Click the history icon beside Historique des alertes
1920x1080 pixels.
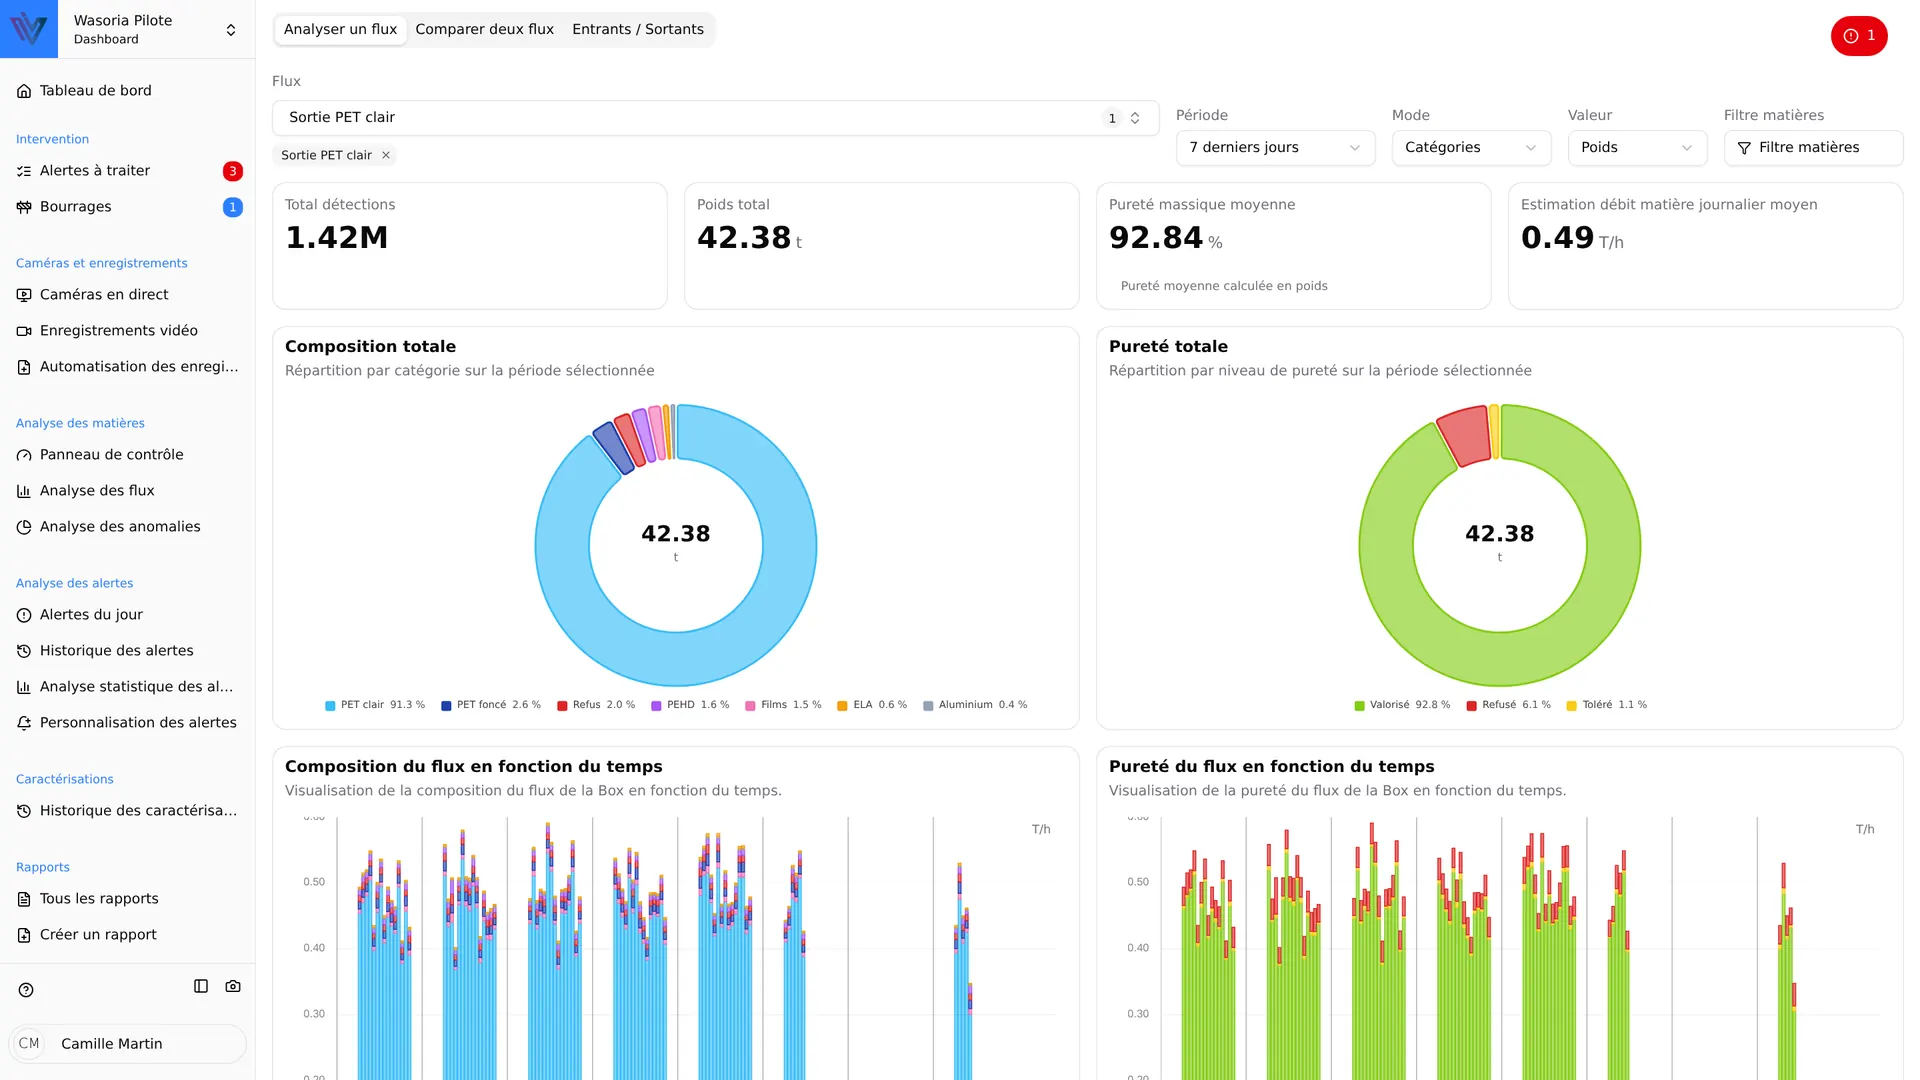pyautogui.click(x=24, y=651)
